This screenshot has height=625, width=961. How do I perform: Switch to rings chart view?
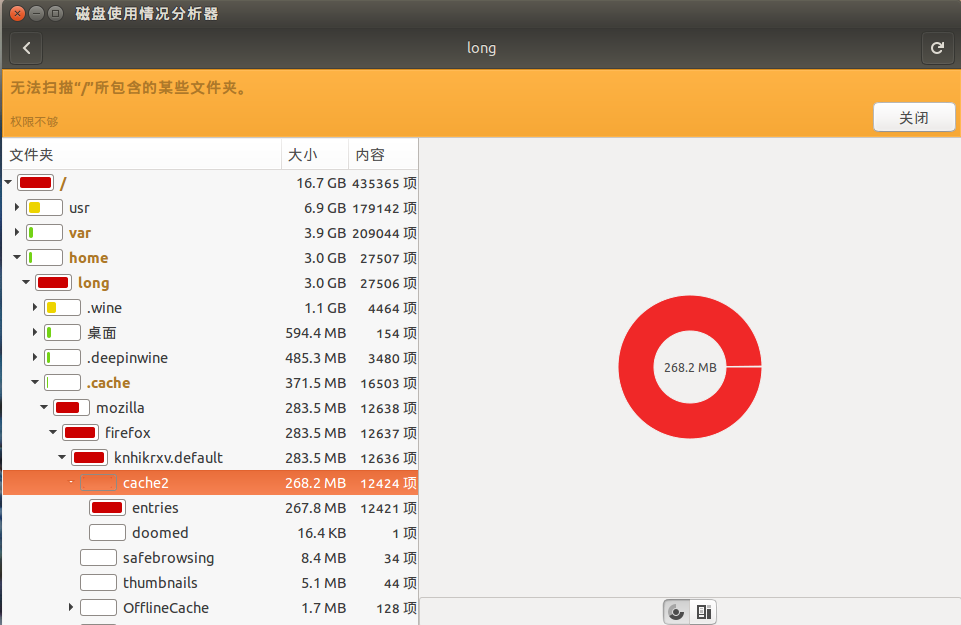click(676, 612)
